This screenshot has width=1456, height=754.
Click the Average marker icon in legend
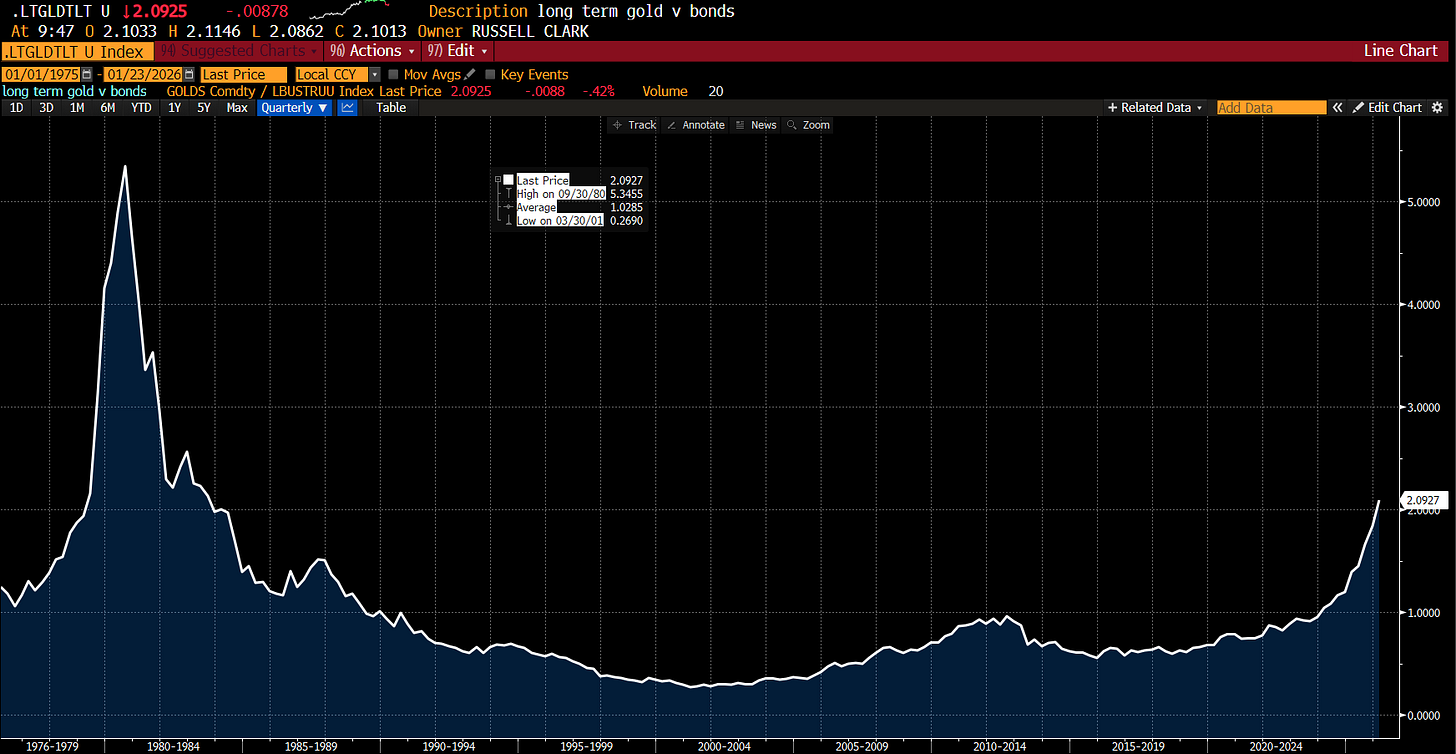[x=509, y=207]
